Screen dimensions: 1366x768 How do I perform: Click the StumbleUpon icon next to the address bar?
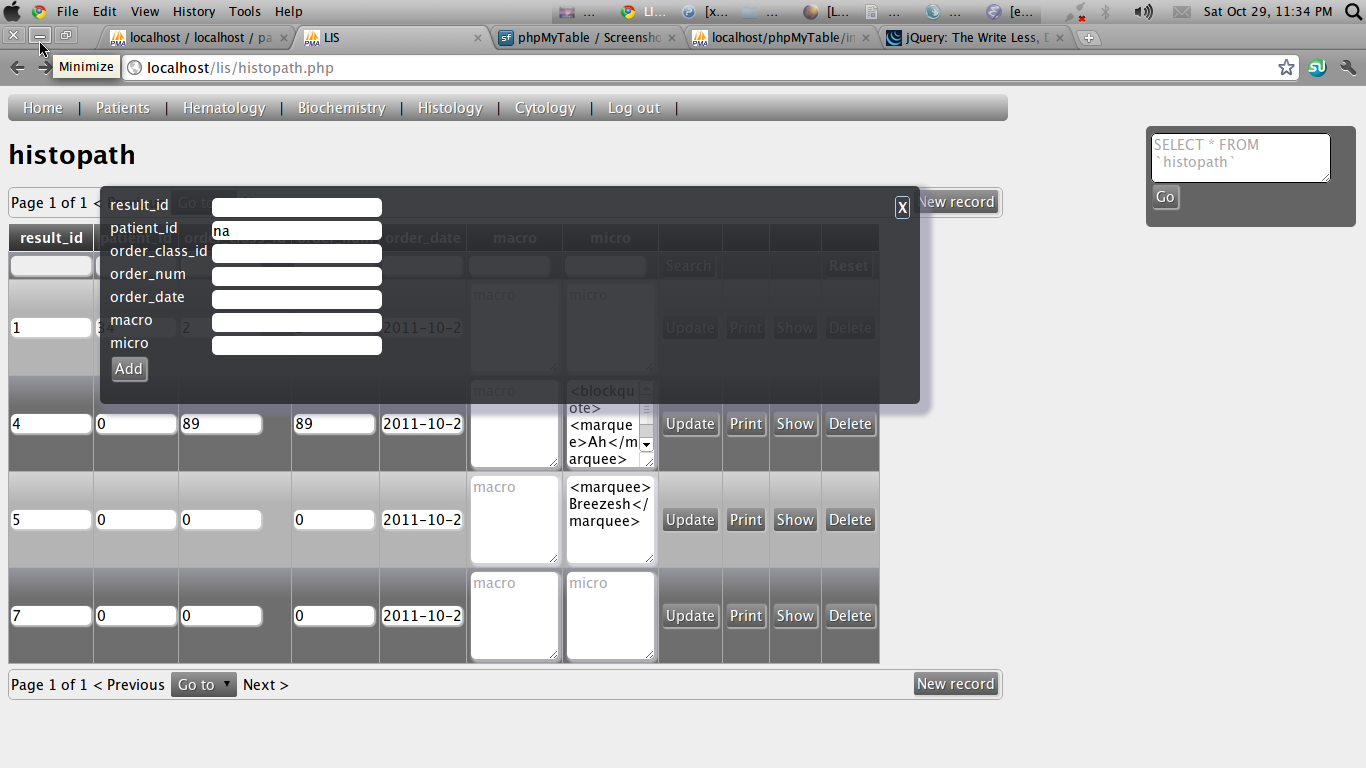pos(1316,67)
